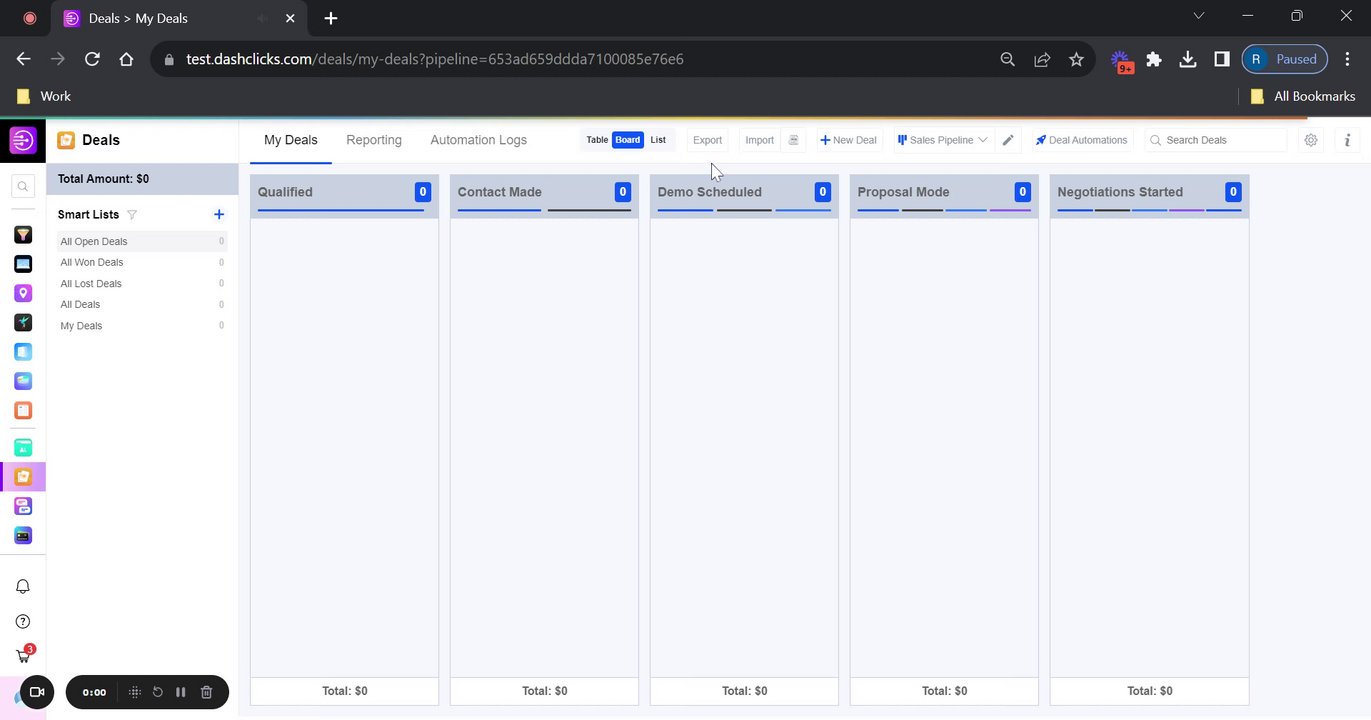Open the purple forms app icon in sidebar

pyautogui.click(x=23, y=506)
